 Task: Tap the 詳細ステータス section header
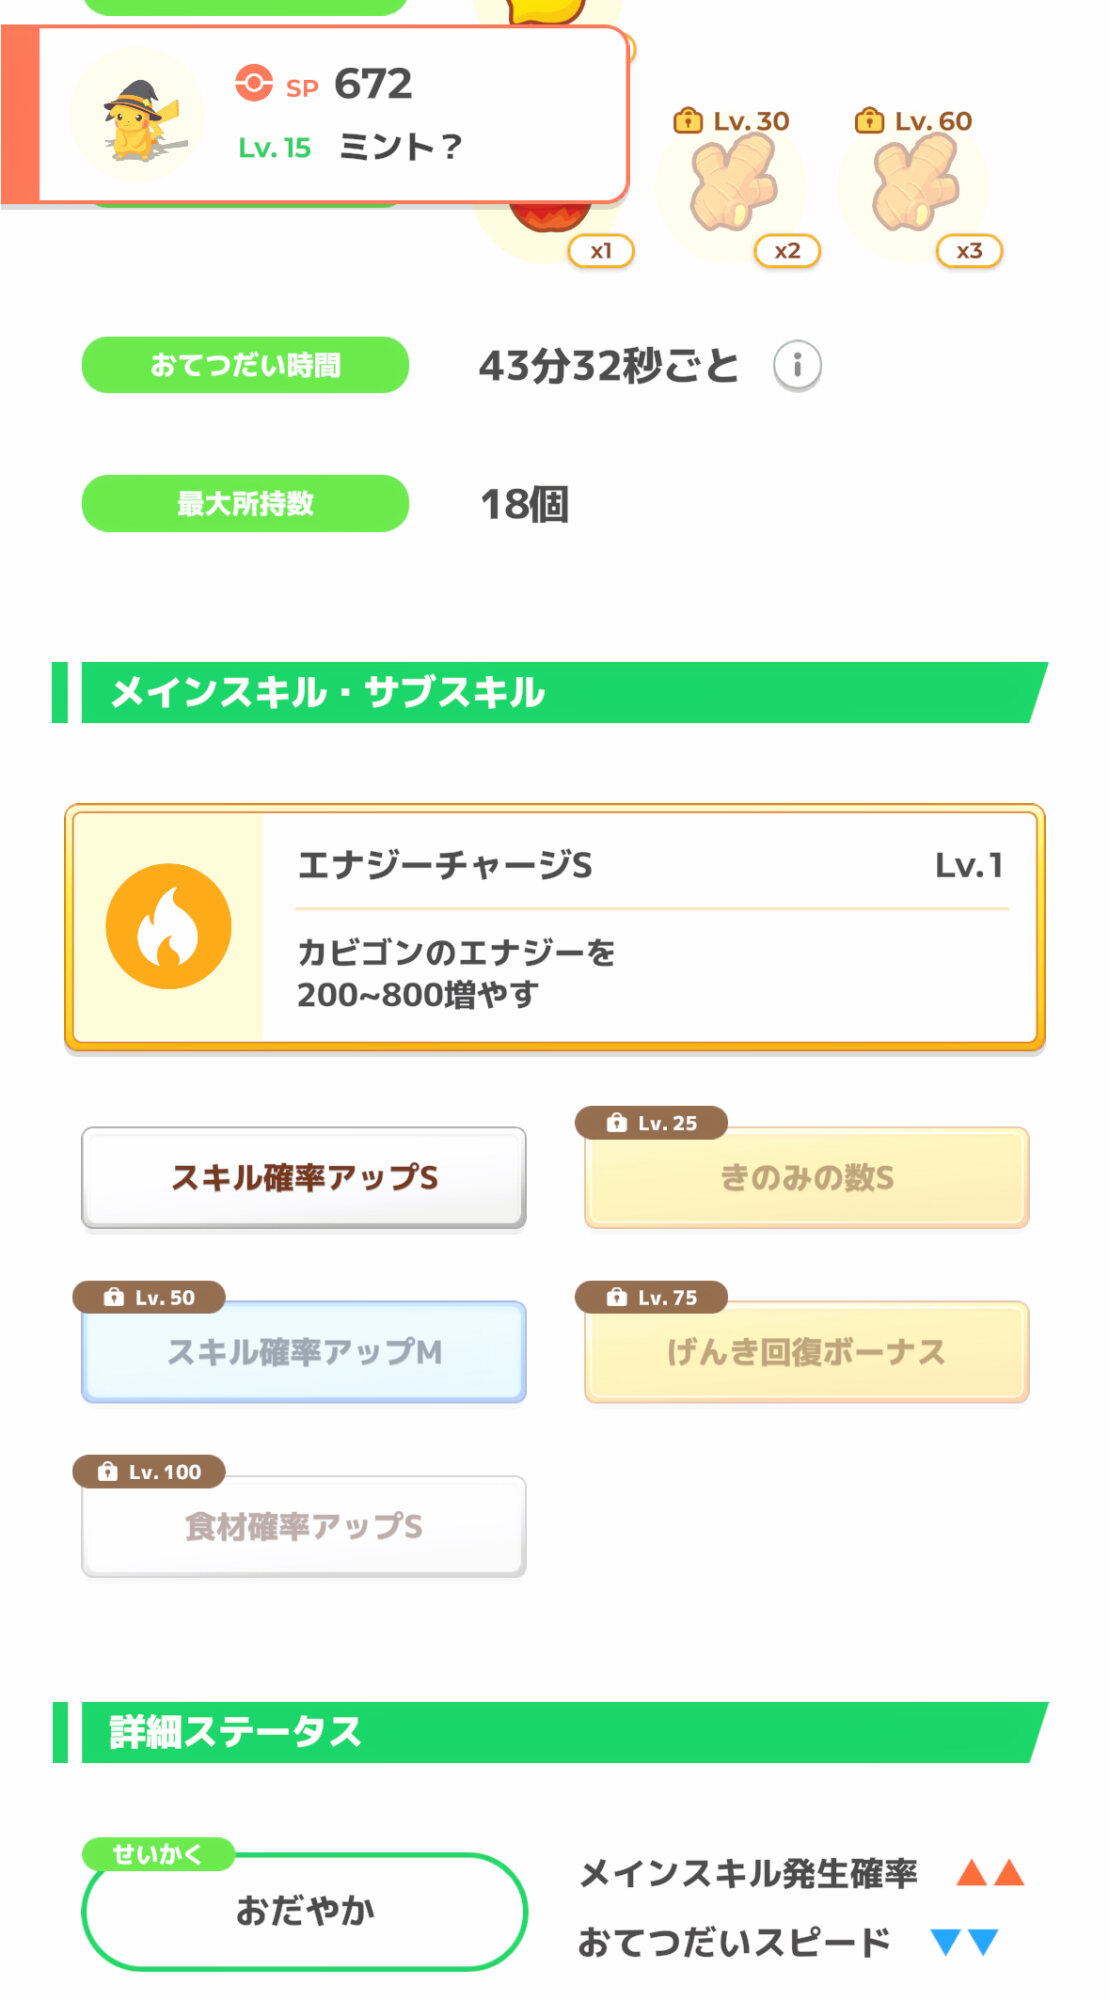pyautogui.click(x=550, y=1732)
